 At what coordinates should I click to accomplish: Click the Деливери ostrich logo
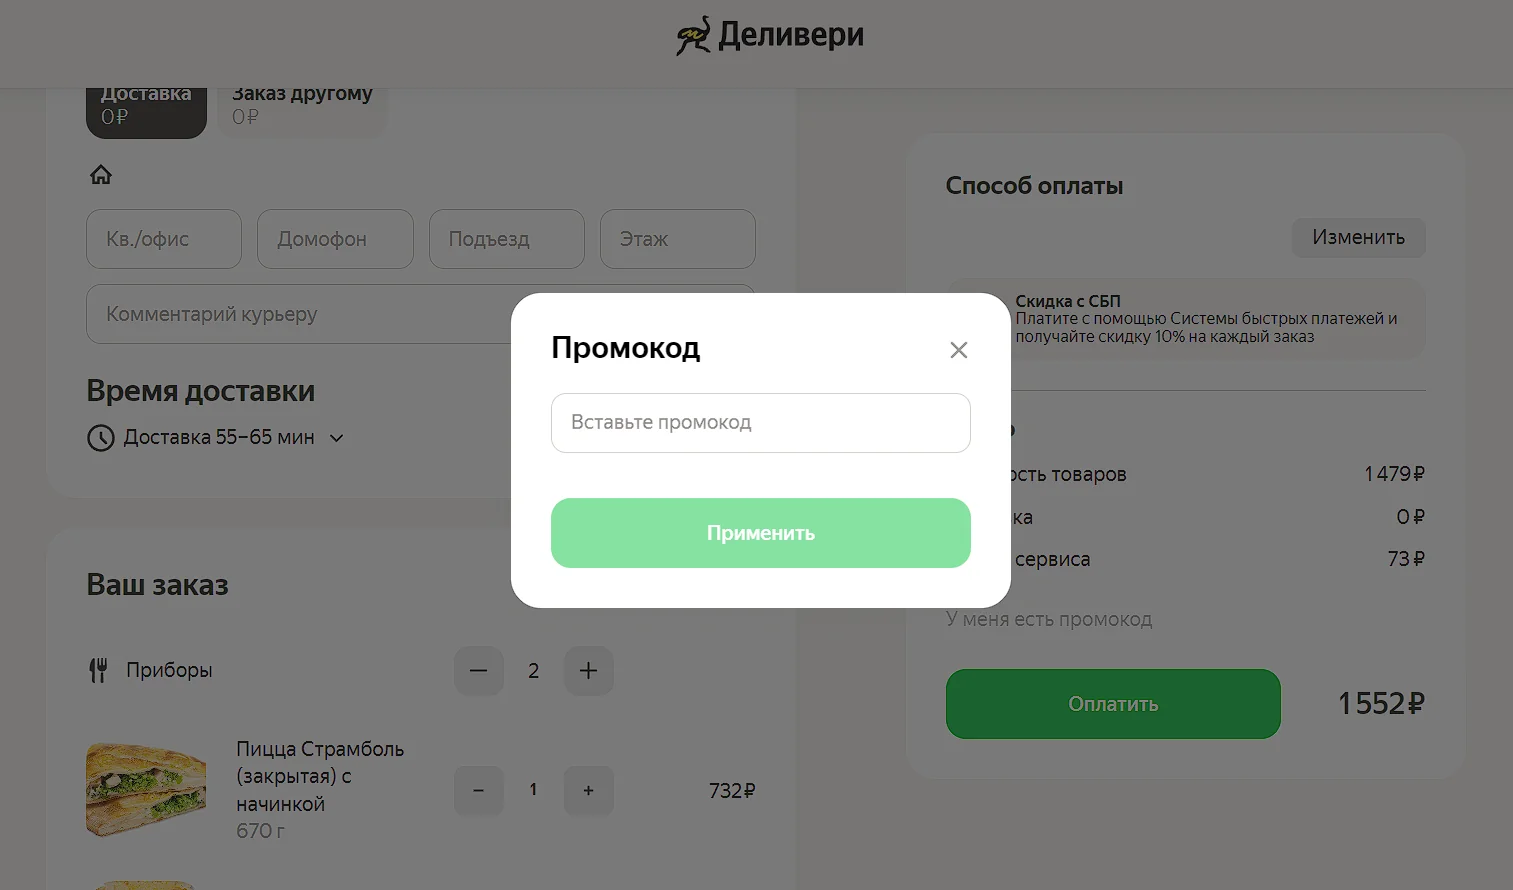[692, 36]
